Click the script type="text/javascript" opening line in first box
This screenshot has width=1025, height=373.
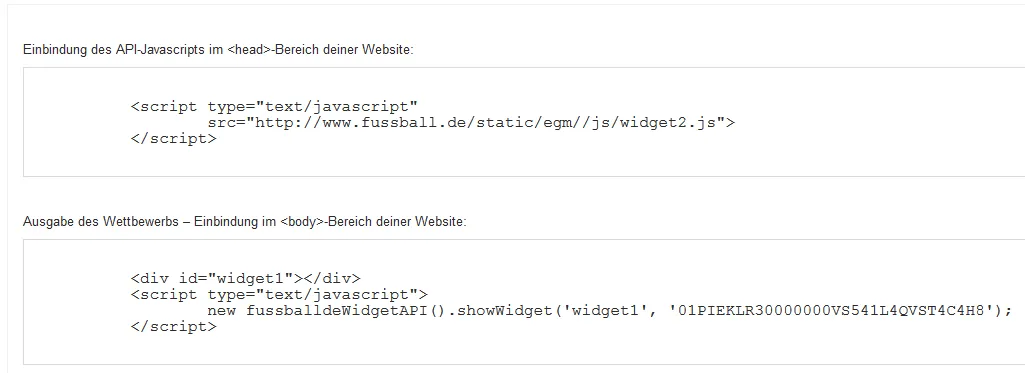click(x=274, y=106)
